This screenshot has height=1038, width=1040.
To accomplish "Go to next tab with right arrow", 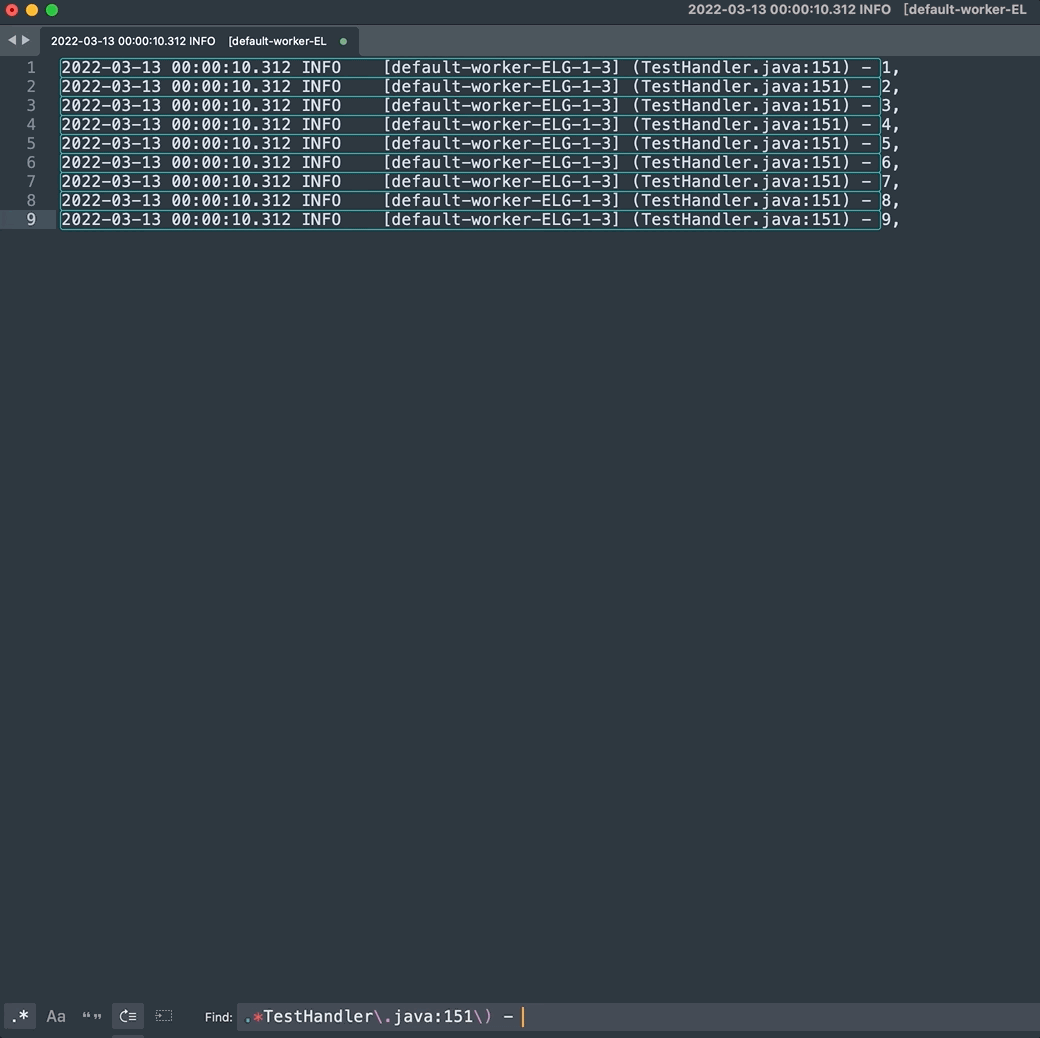I will pos(26,40).
